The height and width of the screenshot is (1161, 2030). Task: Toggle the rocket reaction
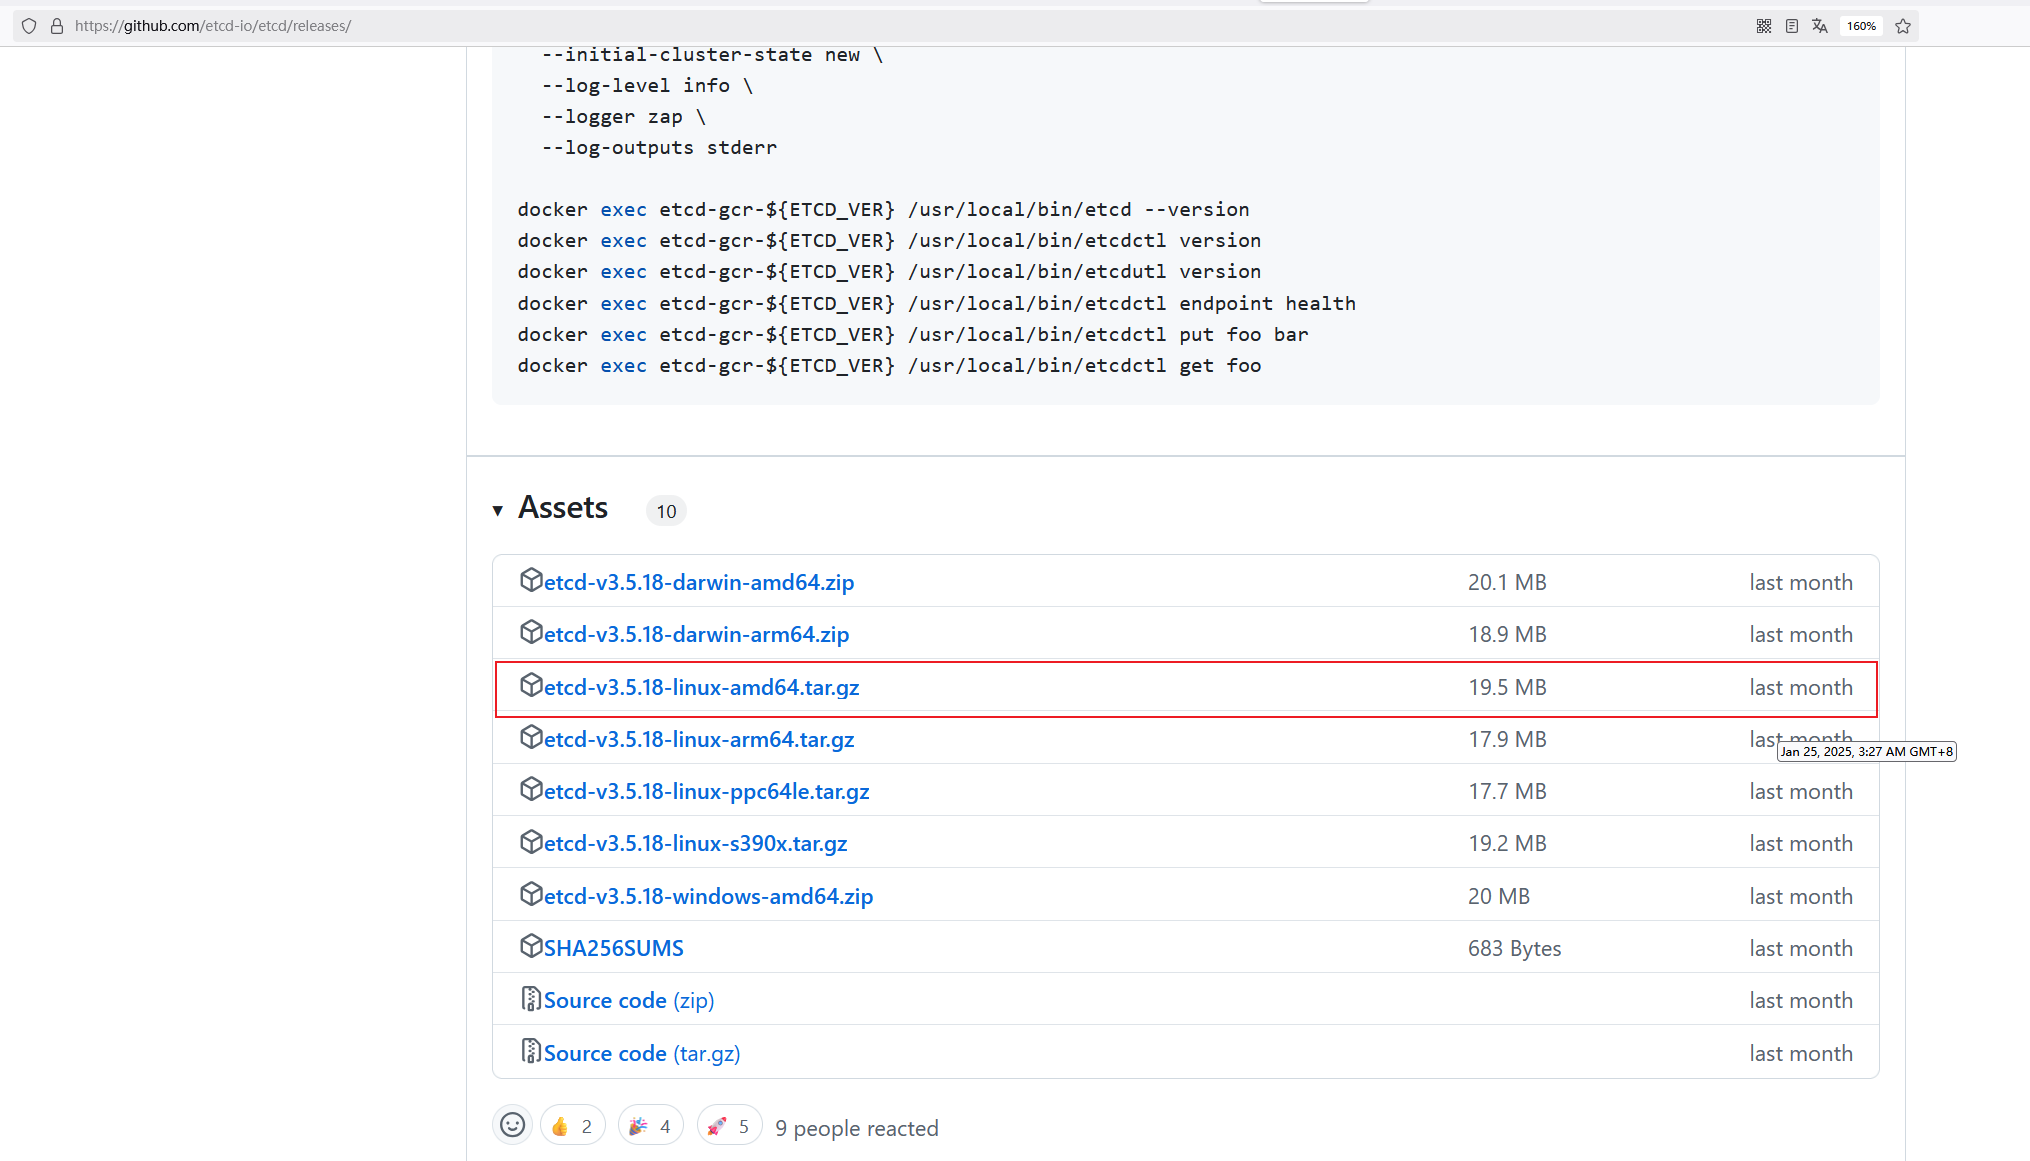(x=729, y=1125)
